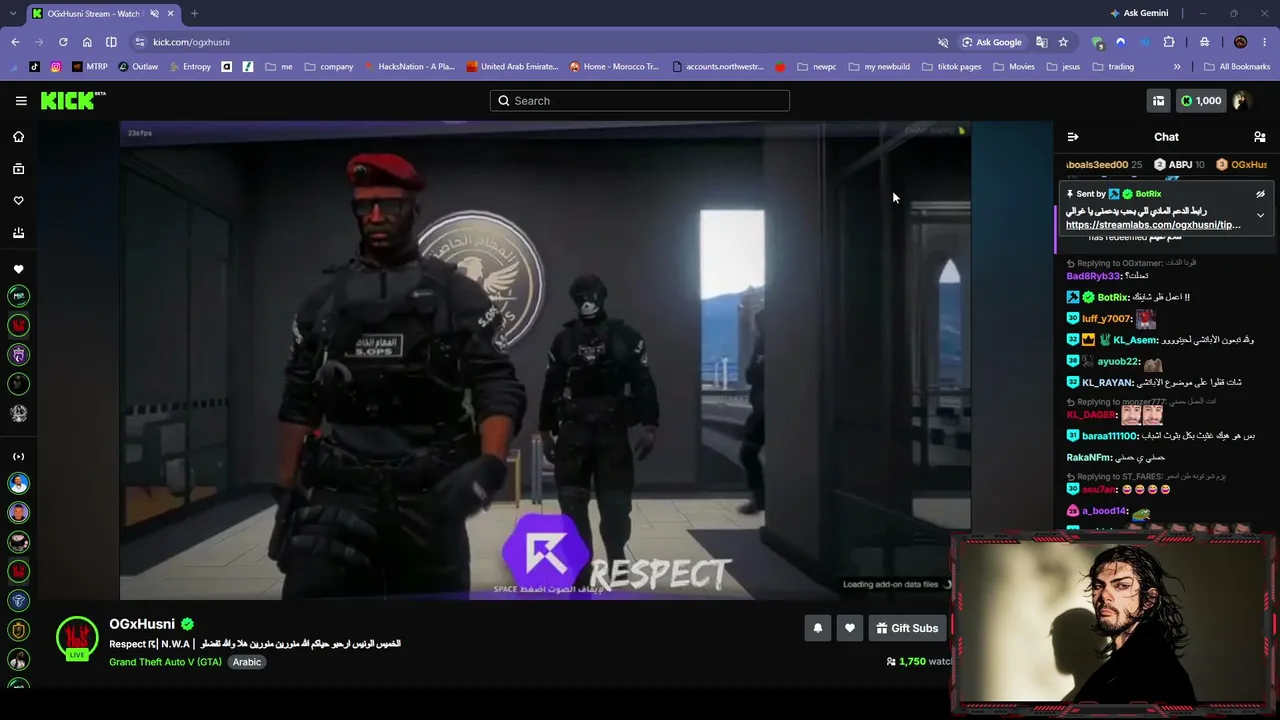This screenshot has height=720, width=1280.
Task: Open Home in the Kick sidebar
Action: point(18,137)
